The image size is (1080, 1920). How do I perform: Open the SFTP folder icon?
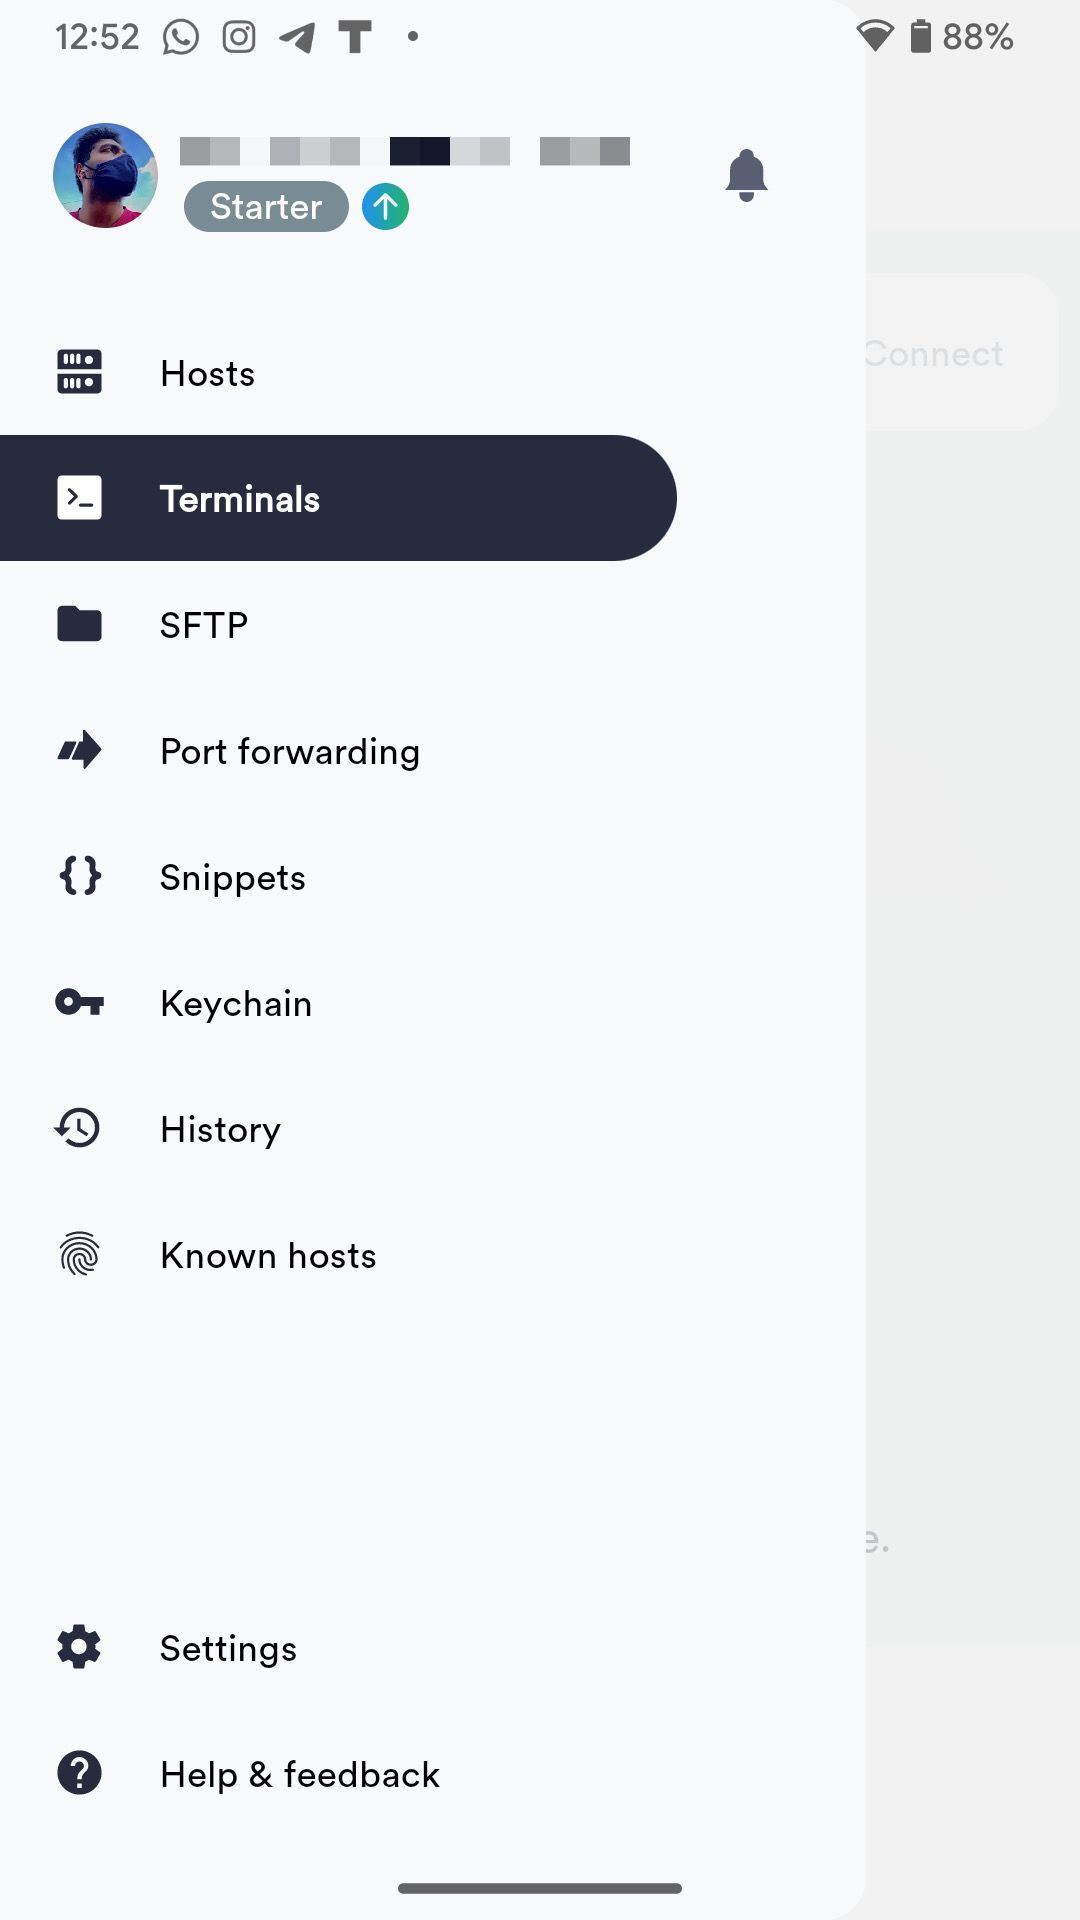(x=79, y=623)
